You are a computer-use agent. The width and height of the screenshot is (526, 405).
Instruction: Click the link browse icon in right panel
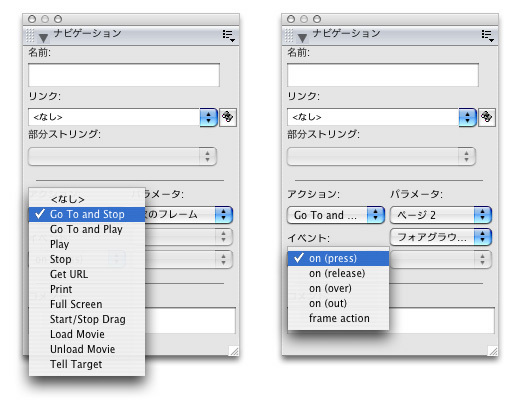[x=487, y=117]
